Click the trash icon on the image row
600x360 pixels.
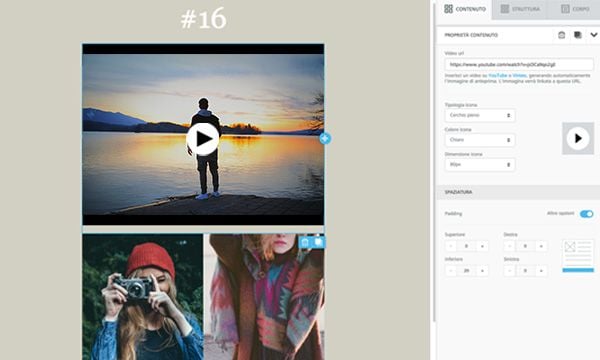pos(305,242)
